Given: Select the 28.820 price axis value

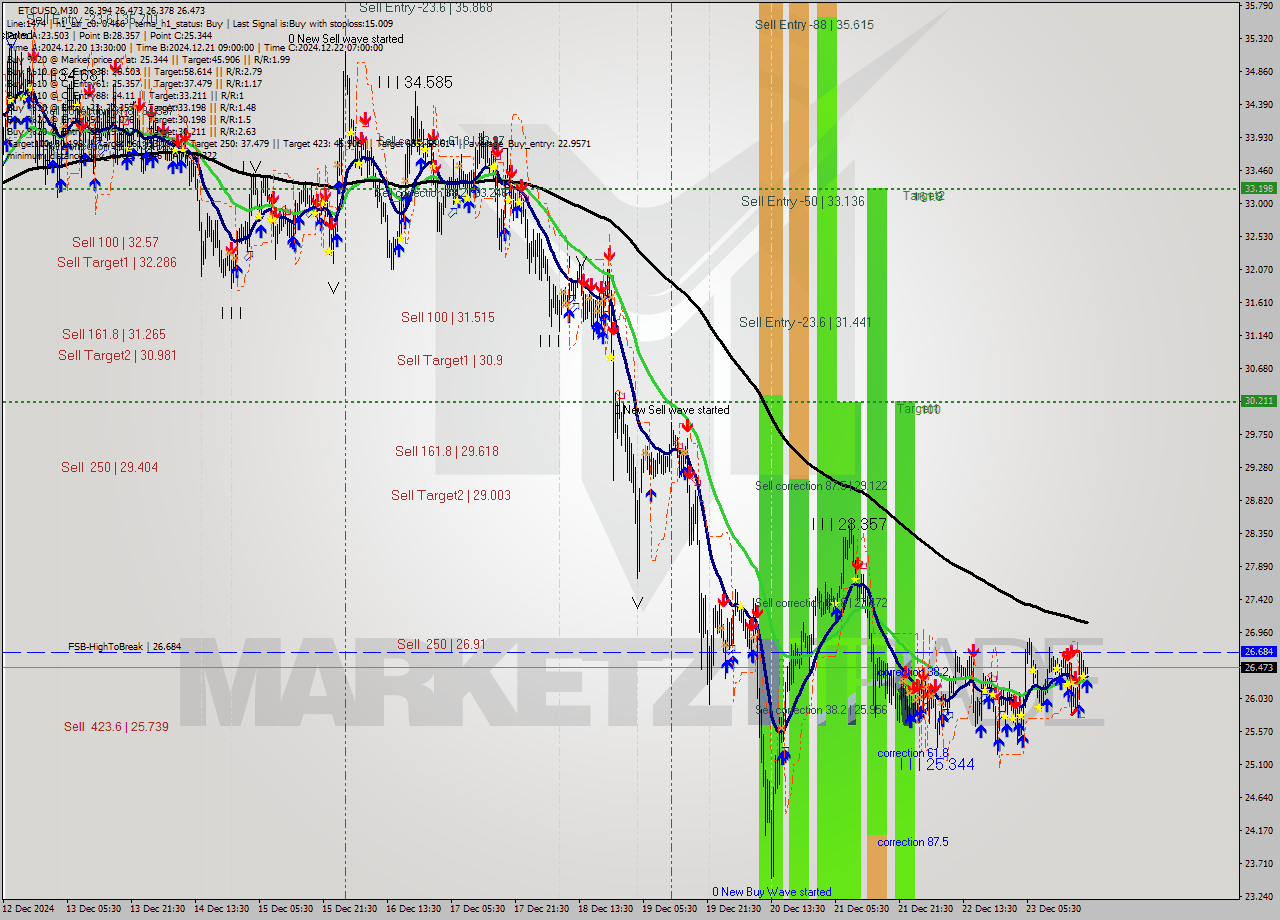Looking at the screenshot, I should (1258, 500).
